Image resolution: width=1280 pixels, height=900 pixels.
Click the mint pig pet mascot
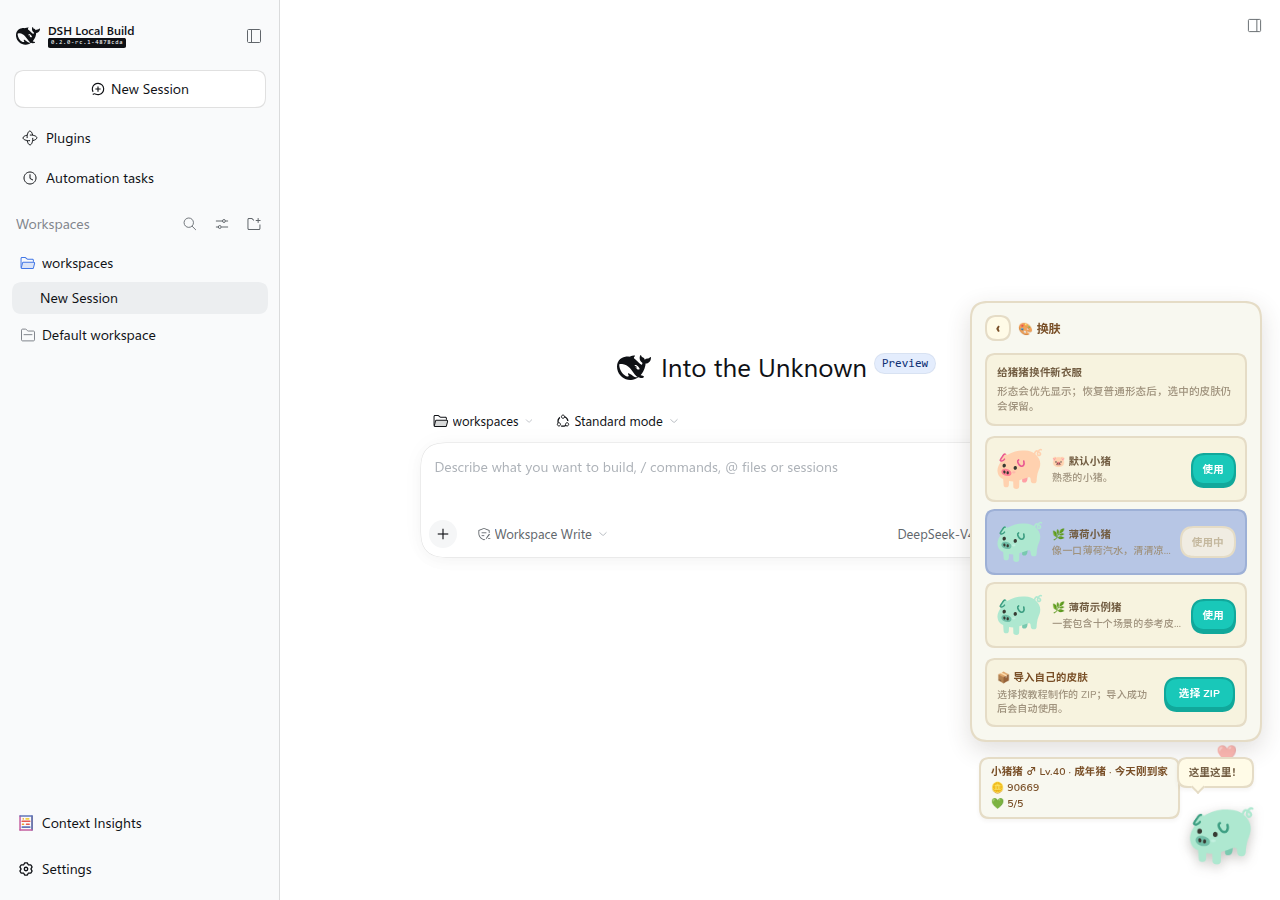point(1221,835)
